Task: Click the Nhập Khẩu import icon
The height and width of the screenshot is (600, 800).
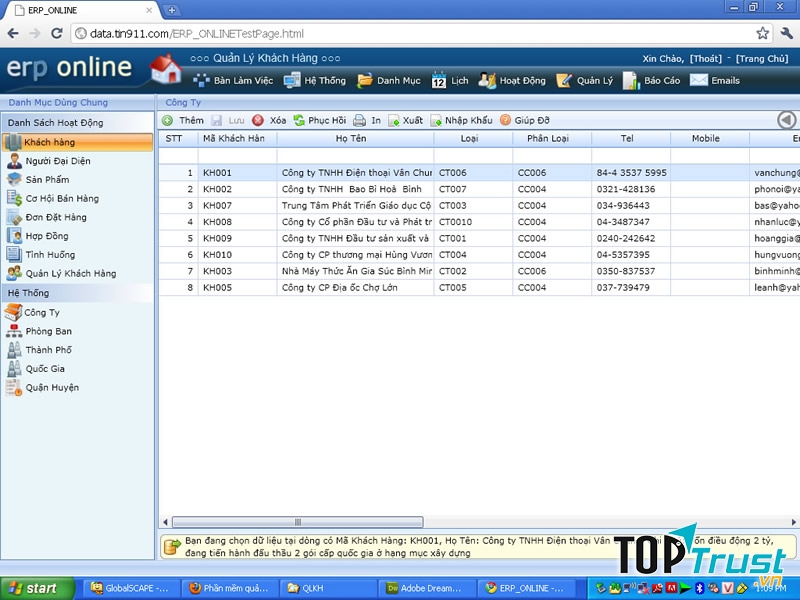Action: point(436,120)
